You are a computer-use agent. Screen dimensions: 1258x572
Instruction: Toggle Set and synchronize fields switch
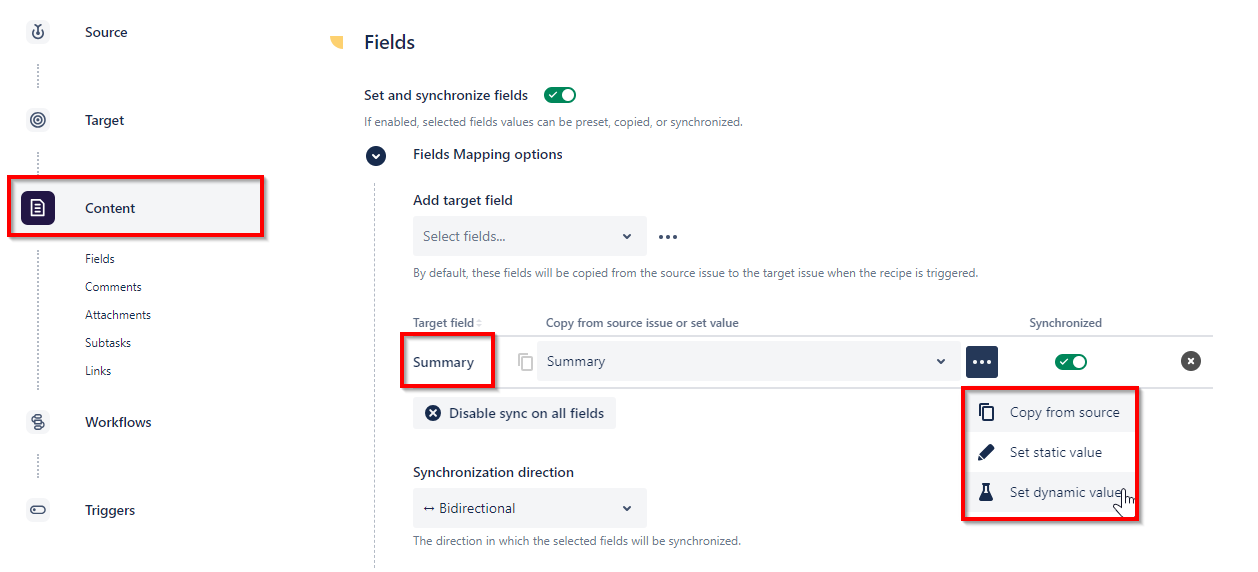(x=560, y=95)
